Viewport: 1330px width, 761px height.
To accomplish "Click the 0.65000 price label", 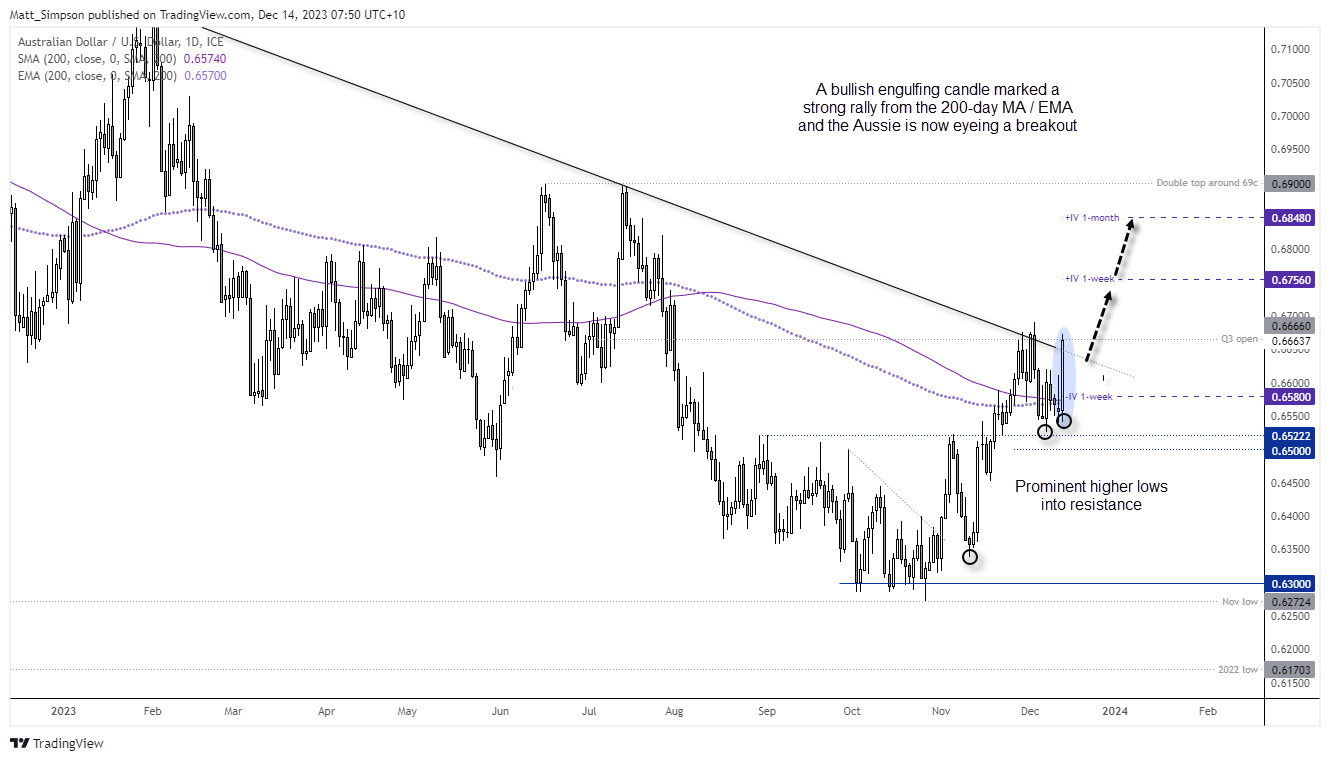I will tap(1290, 451).
